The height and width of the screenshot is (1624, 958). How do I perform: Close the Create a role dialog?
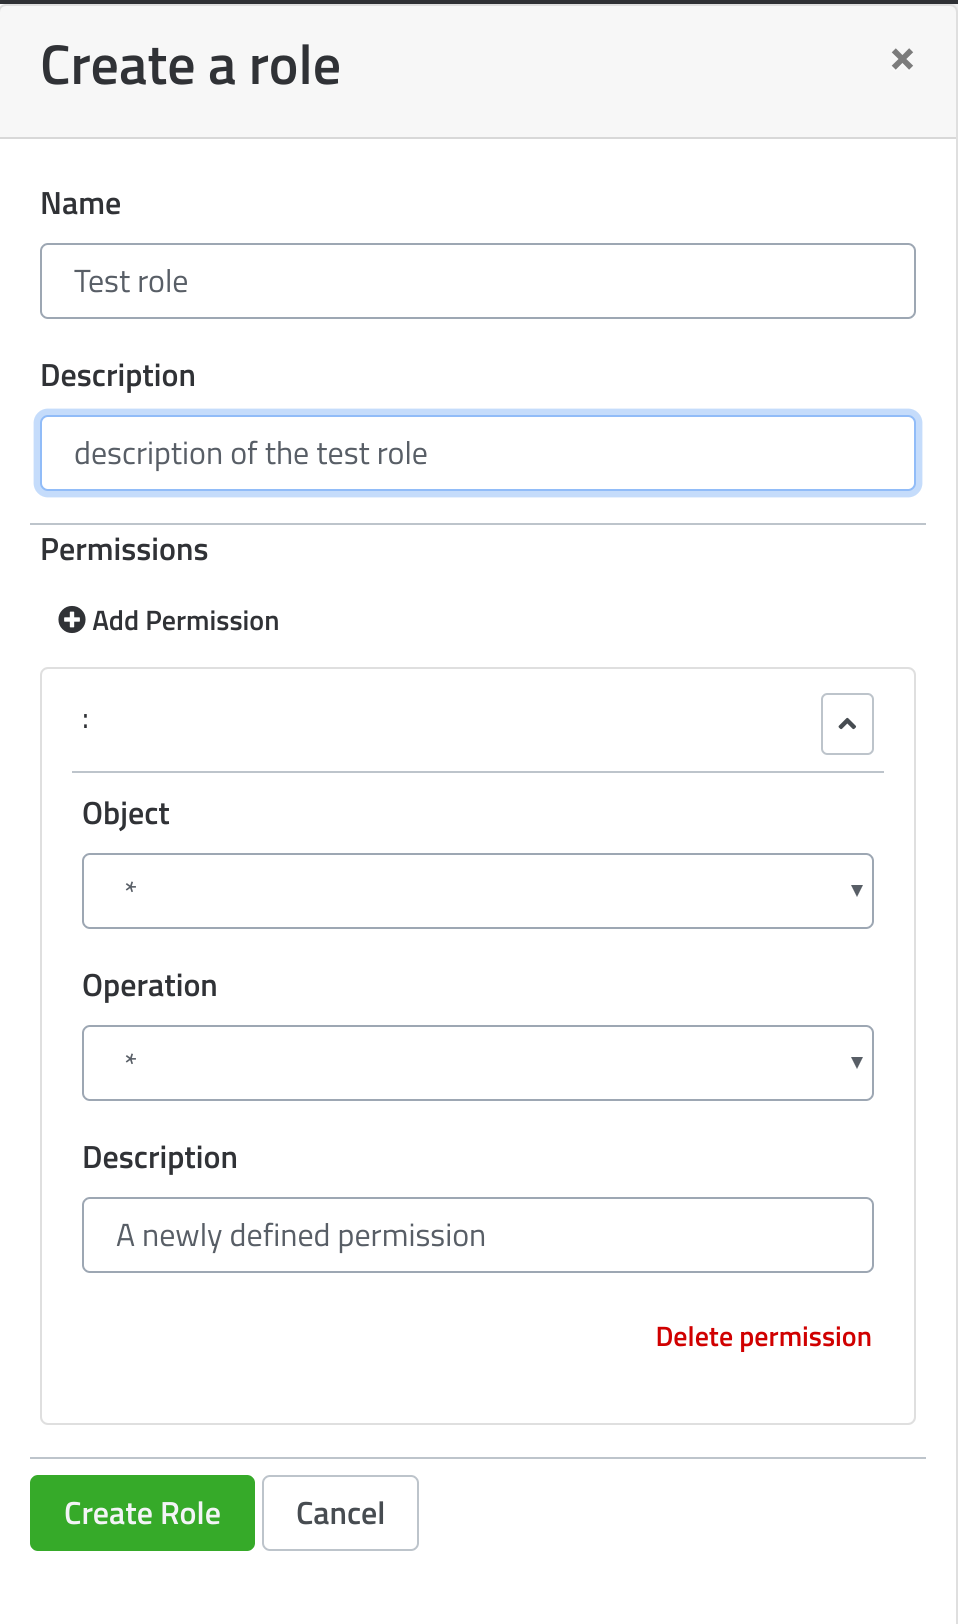pyautogui.click(x=902, y=60)
